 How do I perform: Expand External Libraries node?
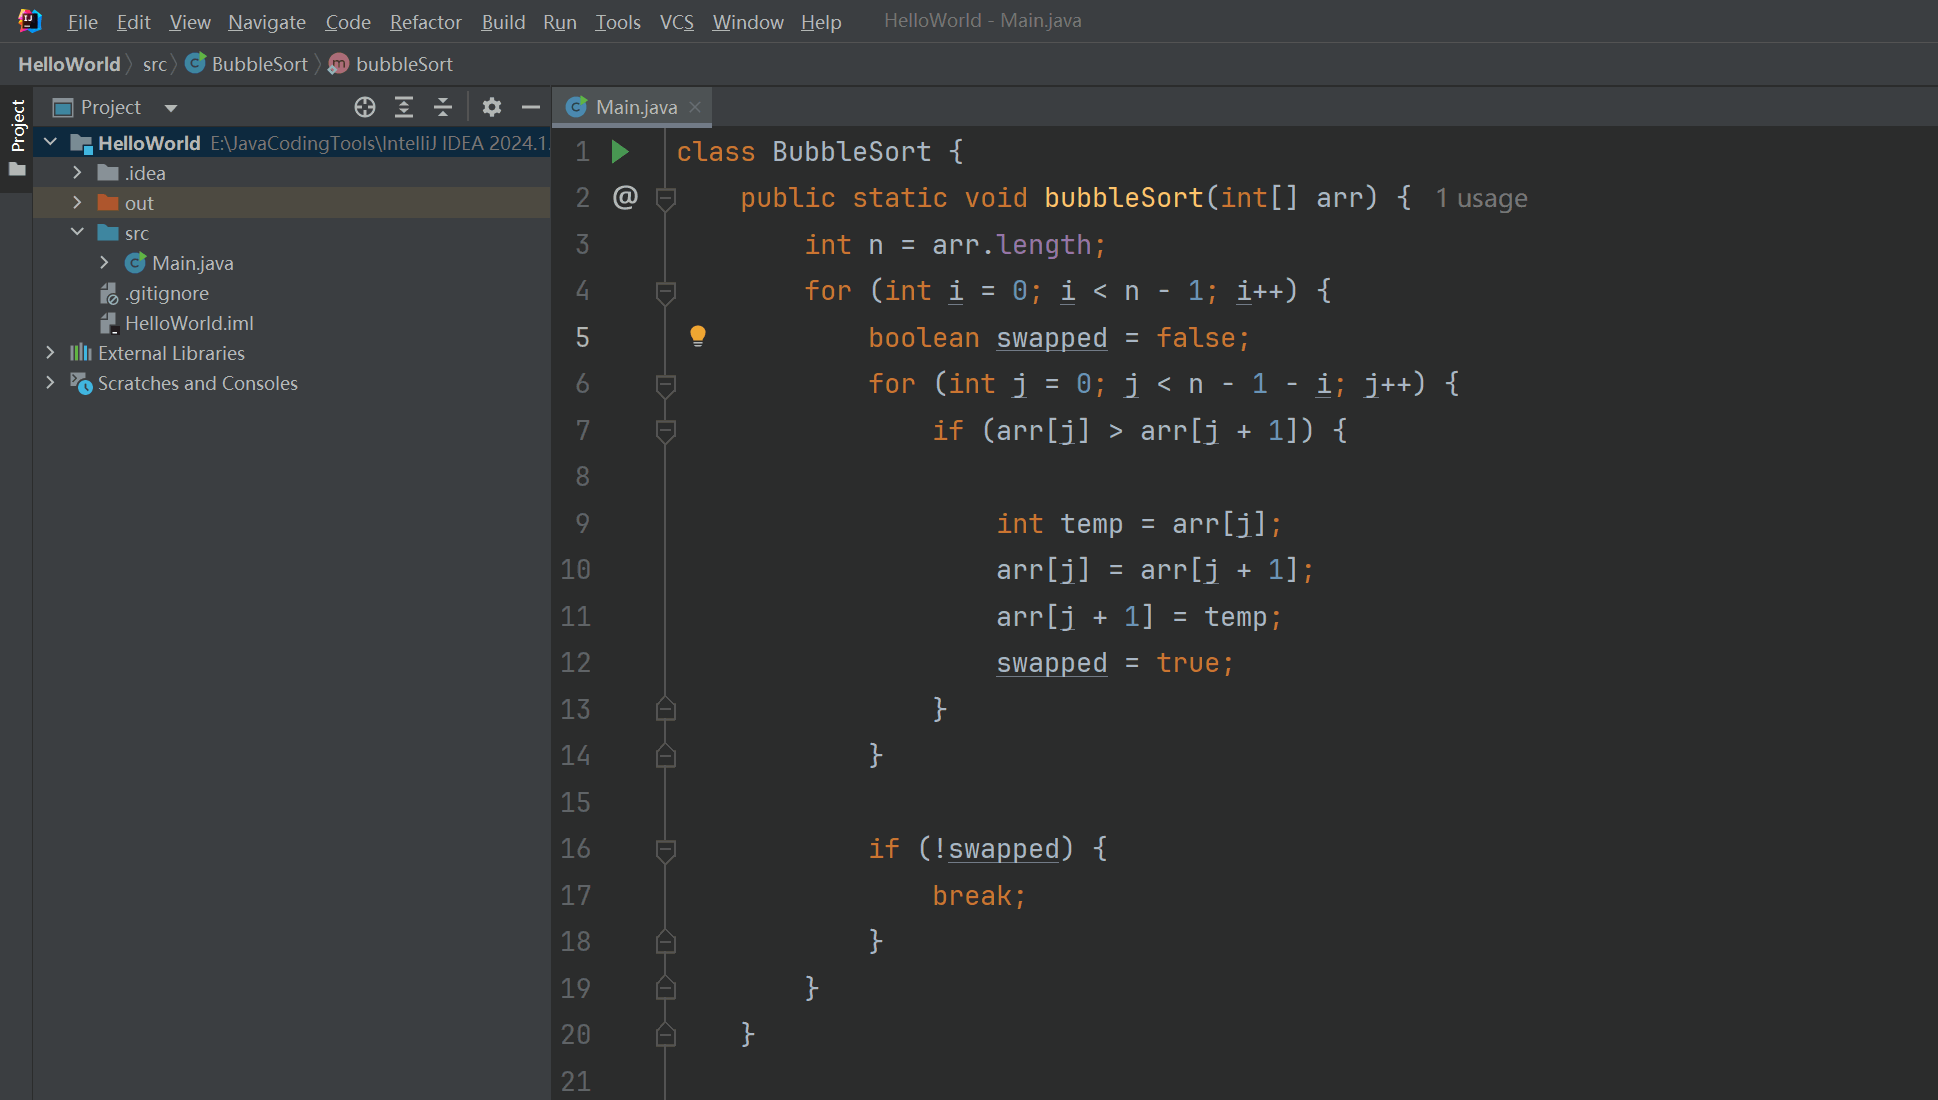(50, 353)
